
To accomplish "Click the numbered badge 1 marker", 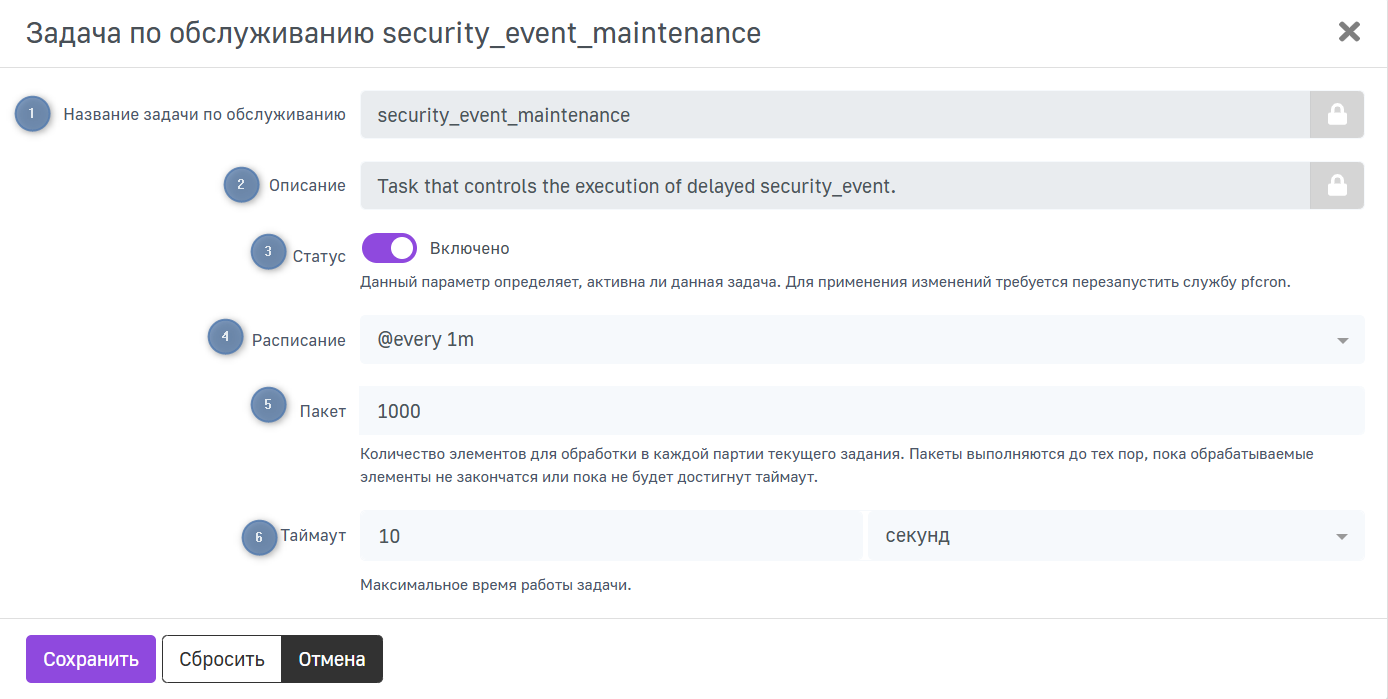I will click(x=32, y=114).
